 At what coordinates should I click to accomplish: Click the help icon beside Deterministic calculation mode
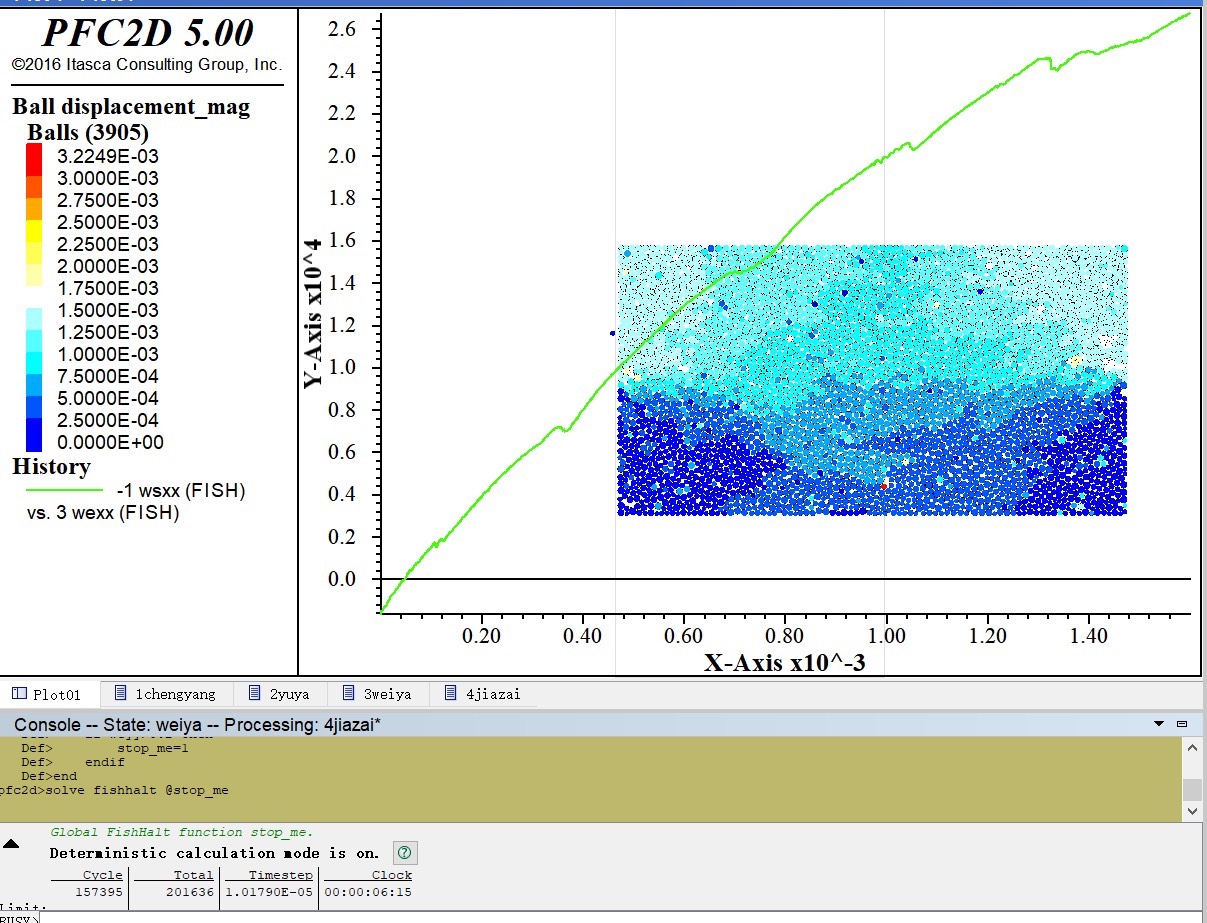(x=404, y=853)
